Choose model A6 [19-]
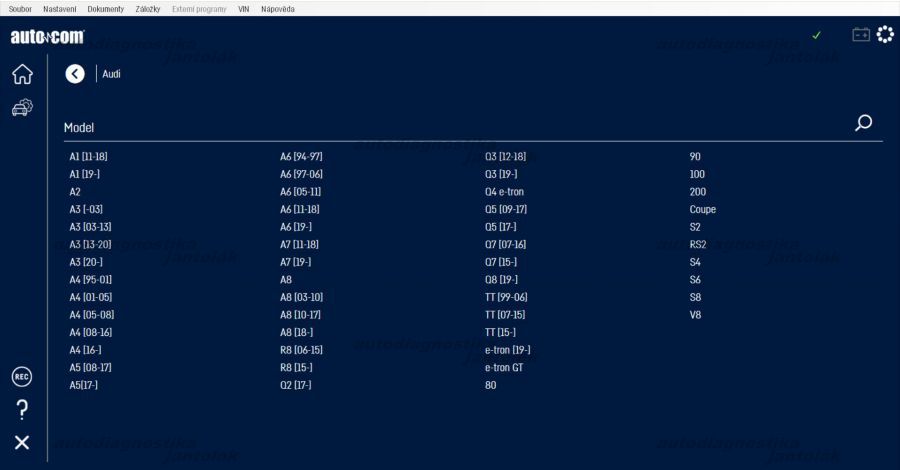The image size is (900, 470). 296,227
